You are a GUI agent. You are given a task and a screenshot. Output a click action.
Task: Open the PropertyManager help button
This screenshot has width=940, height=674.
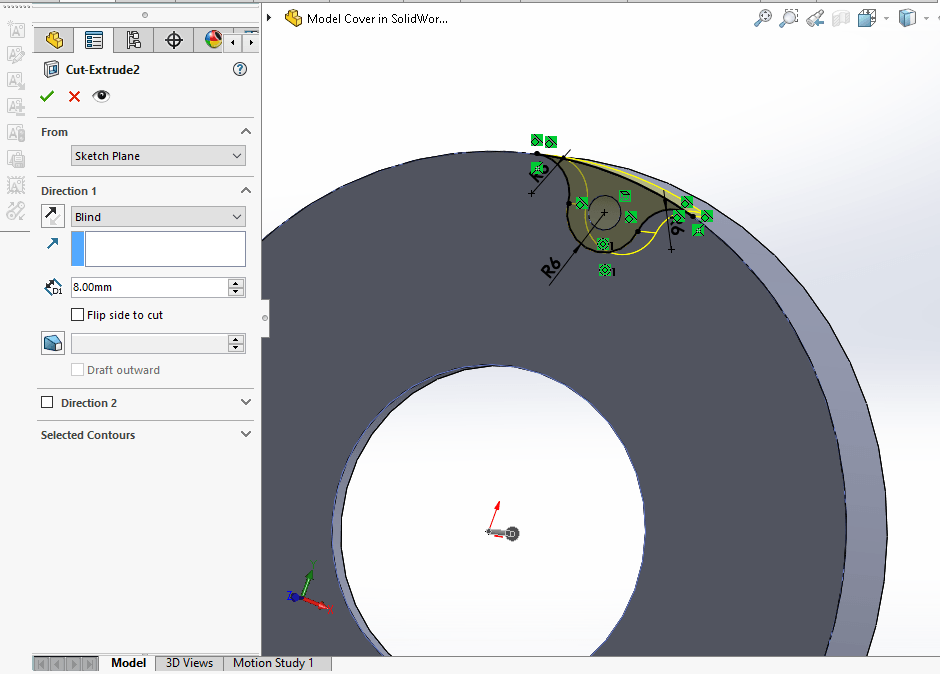(x=239, y=69)
